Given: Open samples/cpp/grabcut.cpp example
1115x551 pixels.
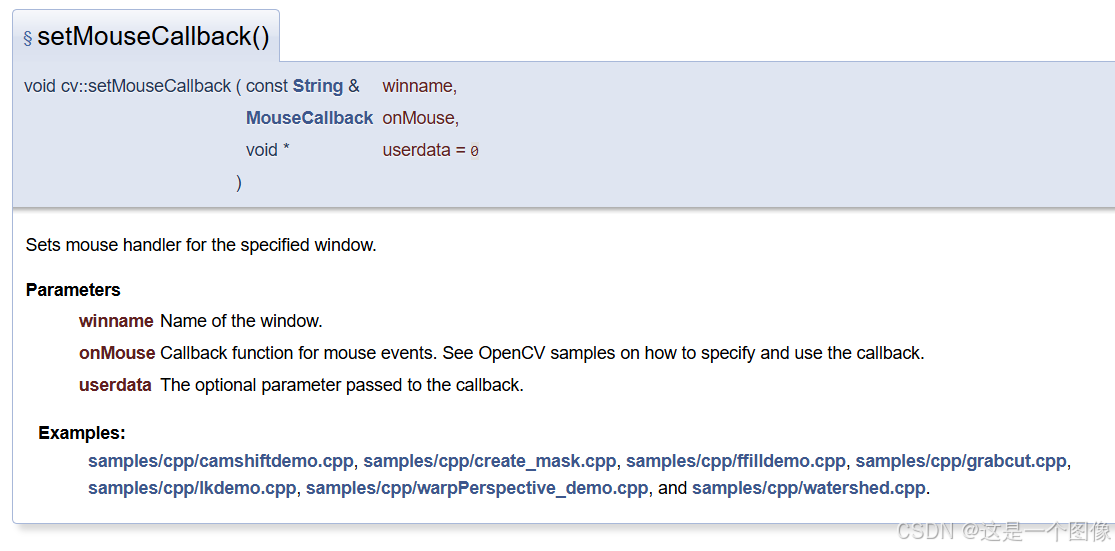Looking at the screenshot, I should [x=961, y=461].
